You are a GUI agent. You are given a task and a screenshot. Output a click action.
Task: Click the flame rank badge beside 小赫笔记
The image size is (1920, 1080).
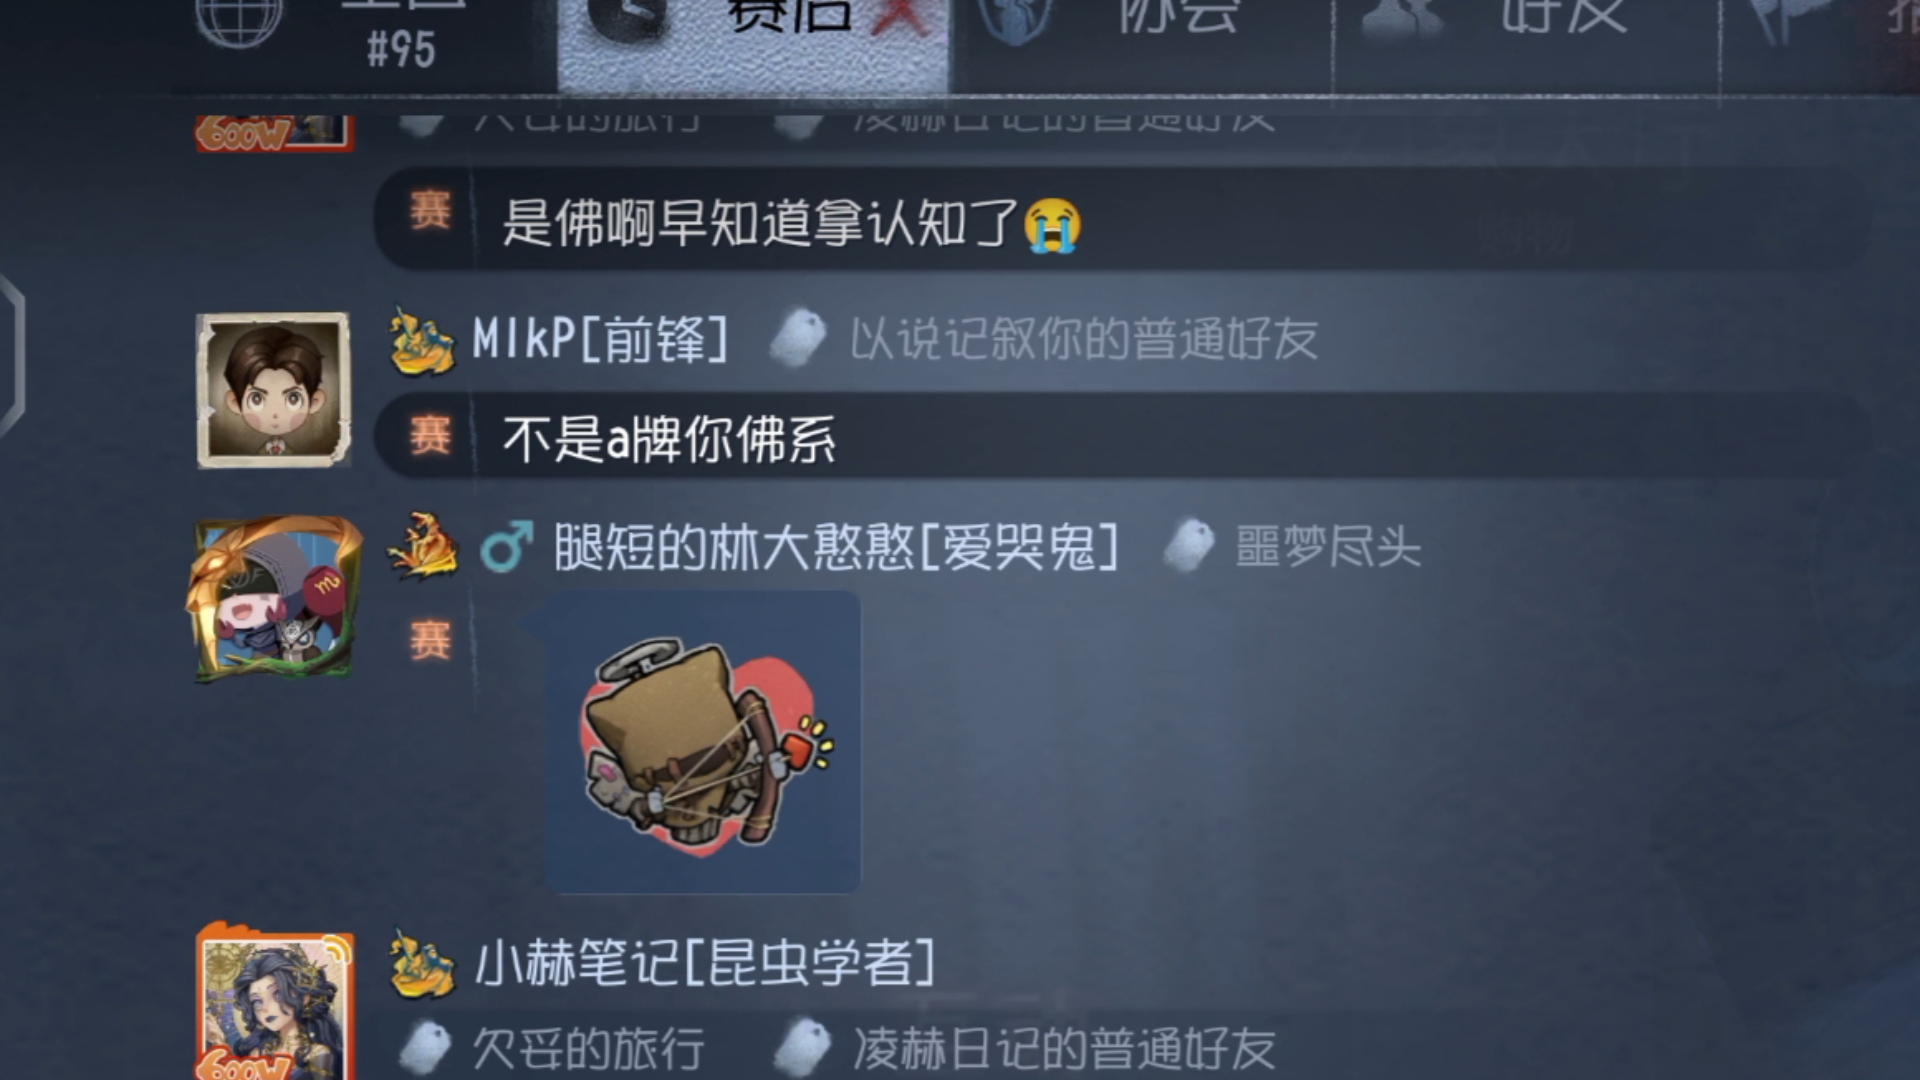click(x=422, y=963)
